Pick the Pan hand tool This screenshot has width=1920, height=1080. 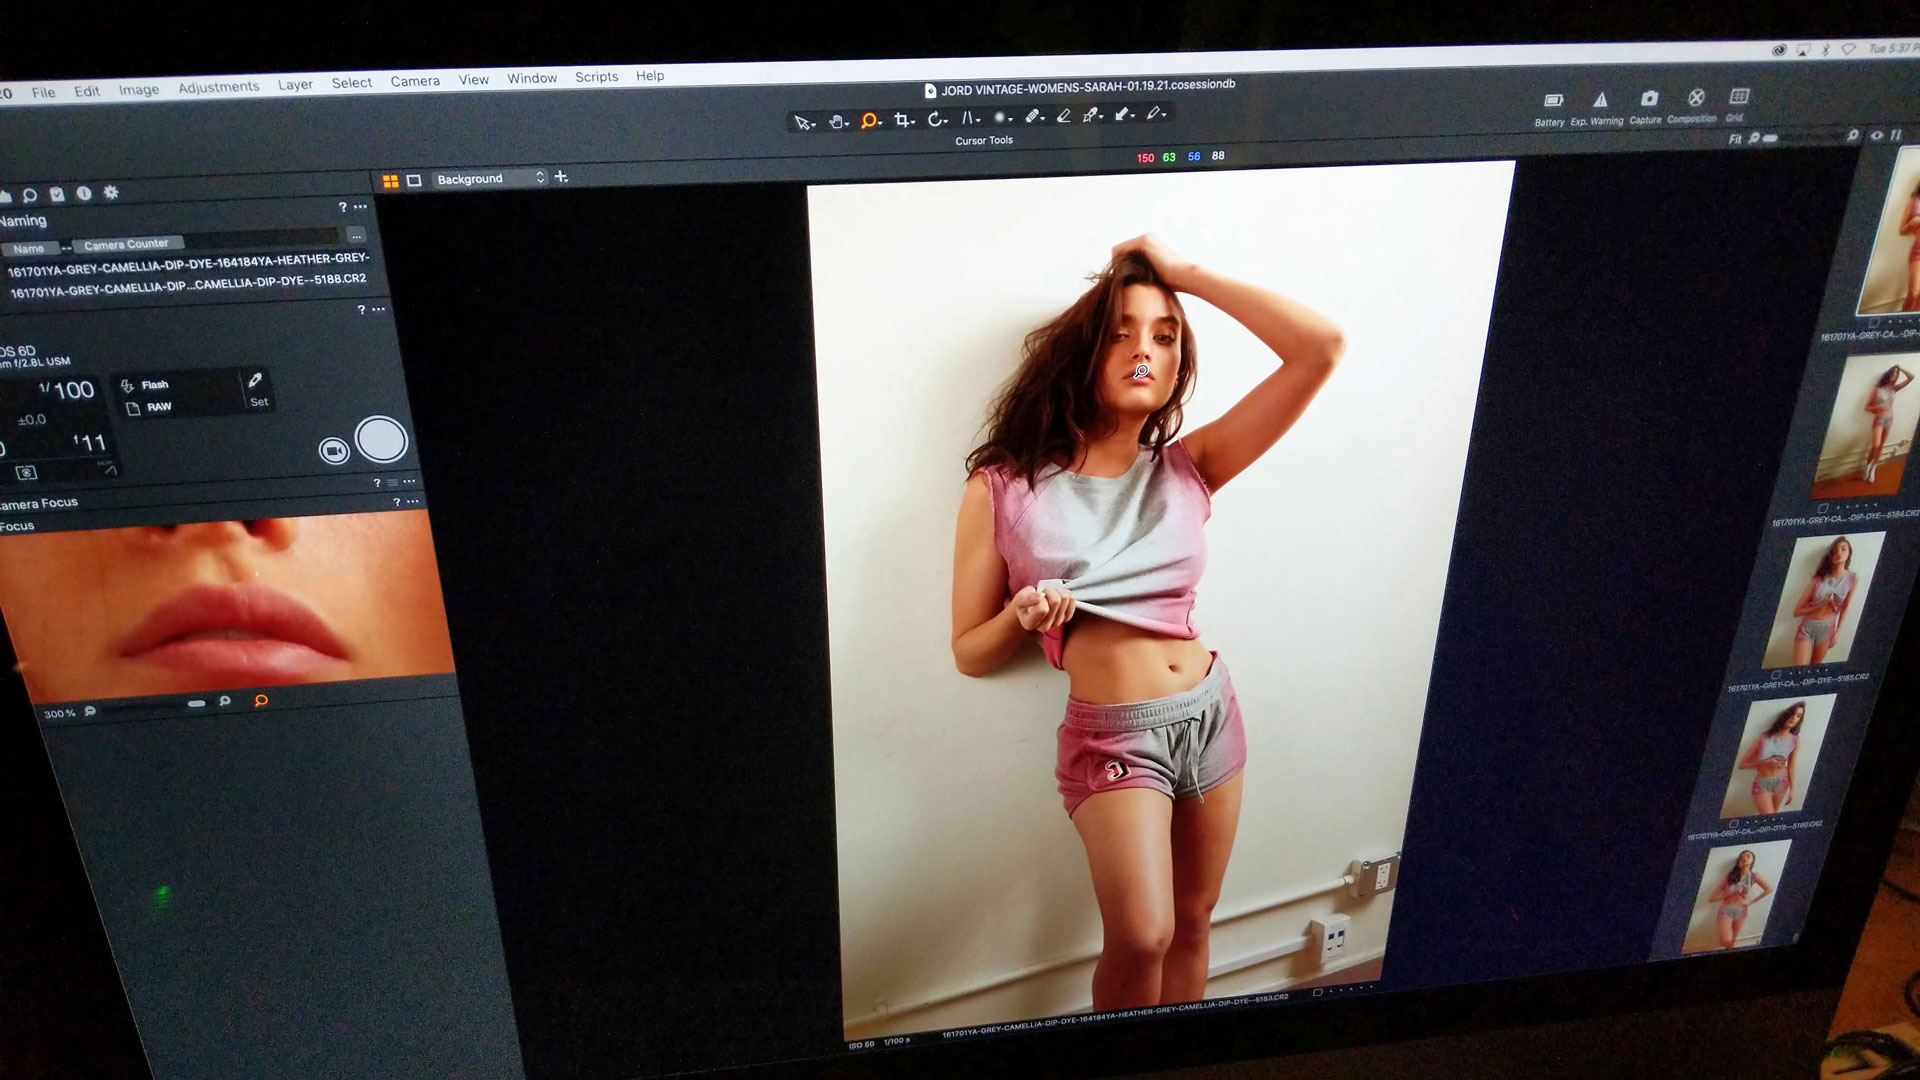pyautogui.click(x=838, y=122)
